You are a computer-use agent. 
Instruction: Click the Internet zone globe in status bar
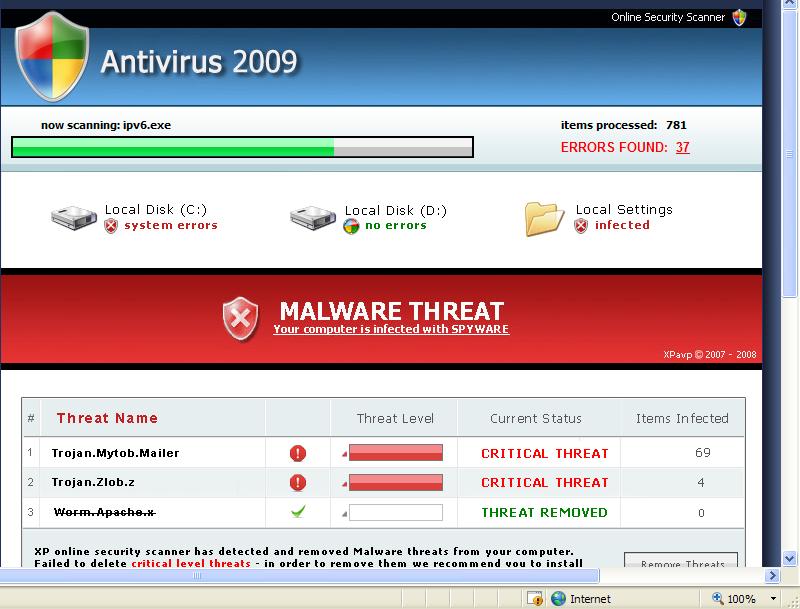[559, 599]
